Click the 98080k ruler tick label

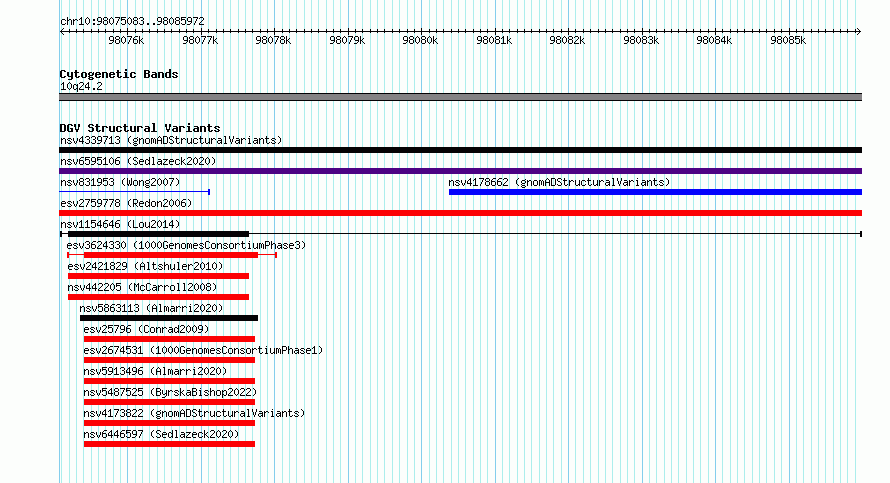[x=420, y=40]
